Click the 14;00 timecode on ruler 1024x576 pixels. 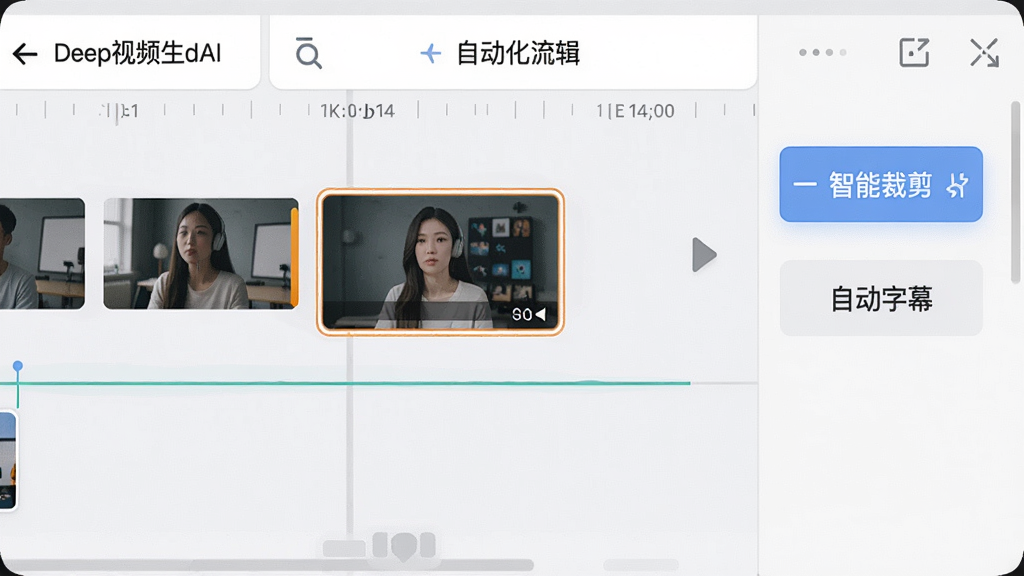tap(651, 111)
